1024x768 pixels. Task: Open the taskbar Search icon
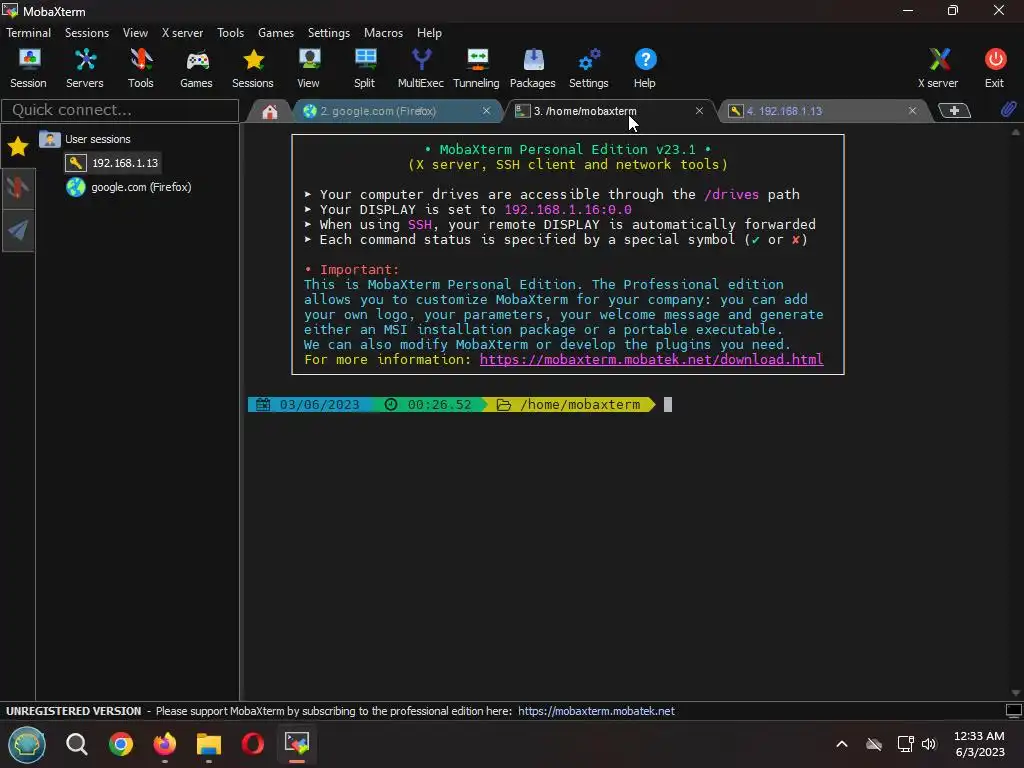click(76, 744)
